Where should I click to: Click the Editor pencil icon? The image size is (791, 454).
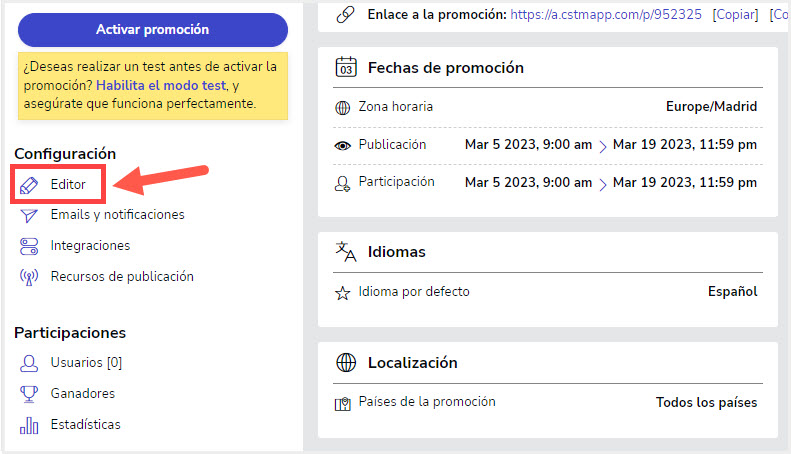[x=29, y=185]
